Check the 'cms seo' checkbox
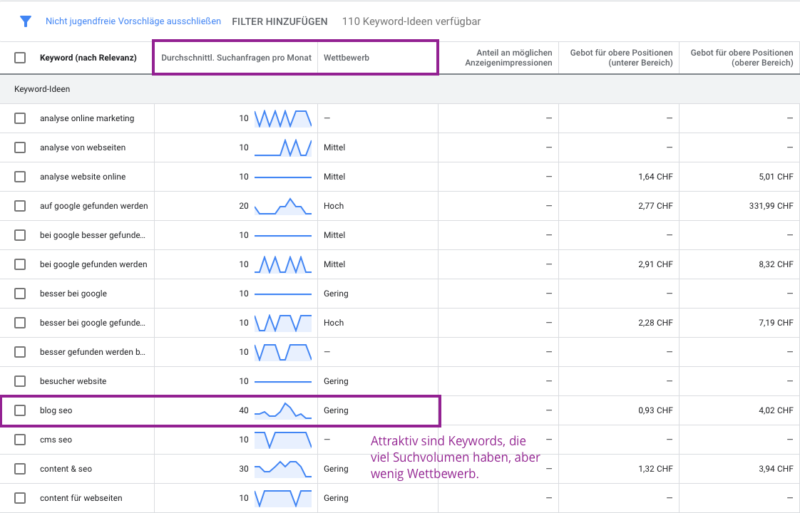Screen dimensions: 800x513 (x=20, y=439)
